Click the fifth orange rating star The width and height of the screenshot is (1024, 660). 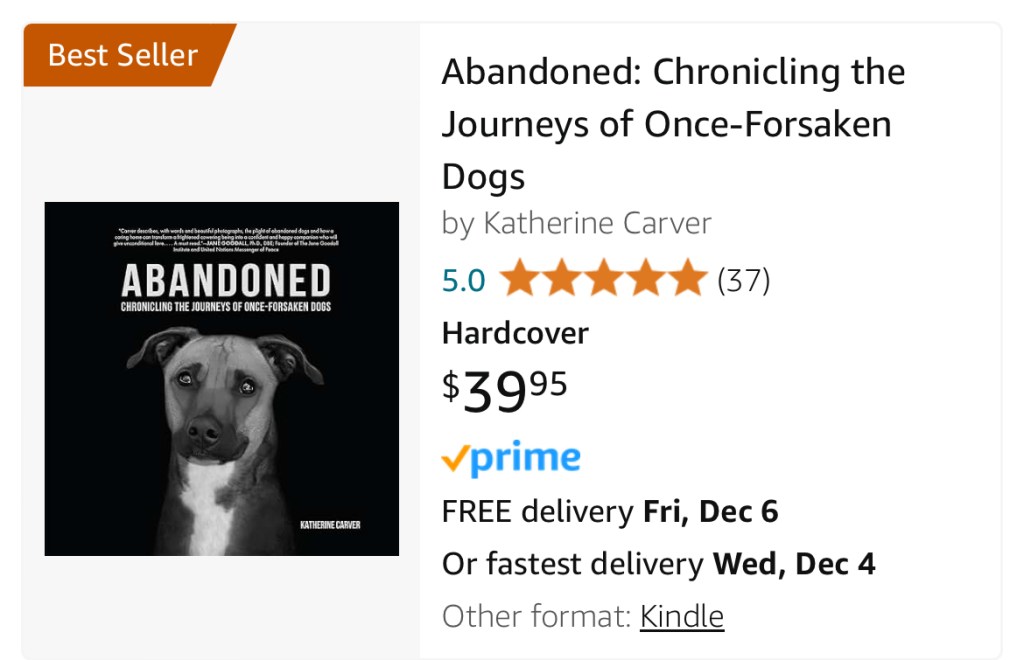coord(687,279)
